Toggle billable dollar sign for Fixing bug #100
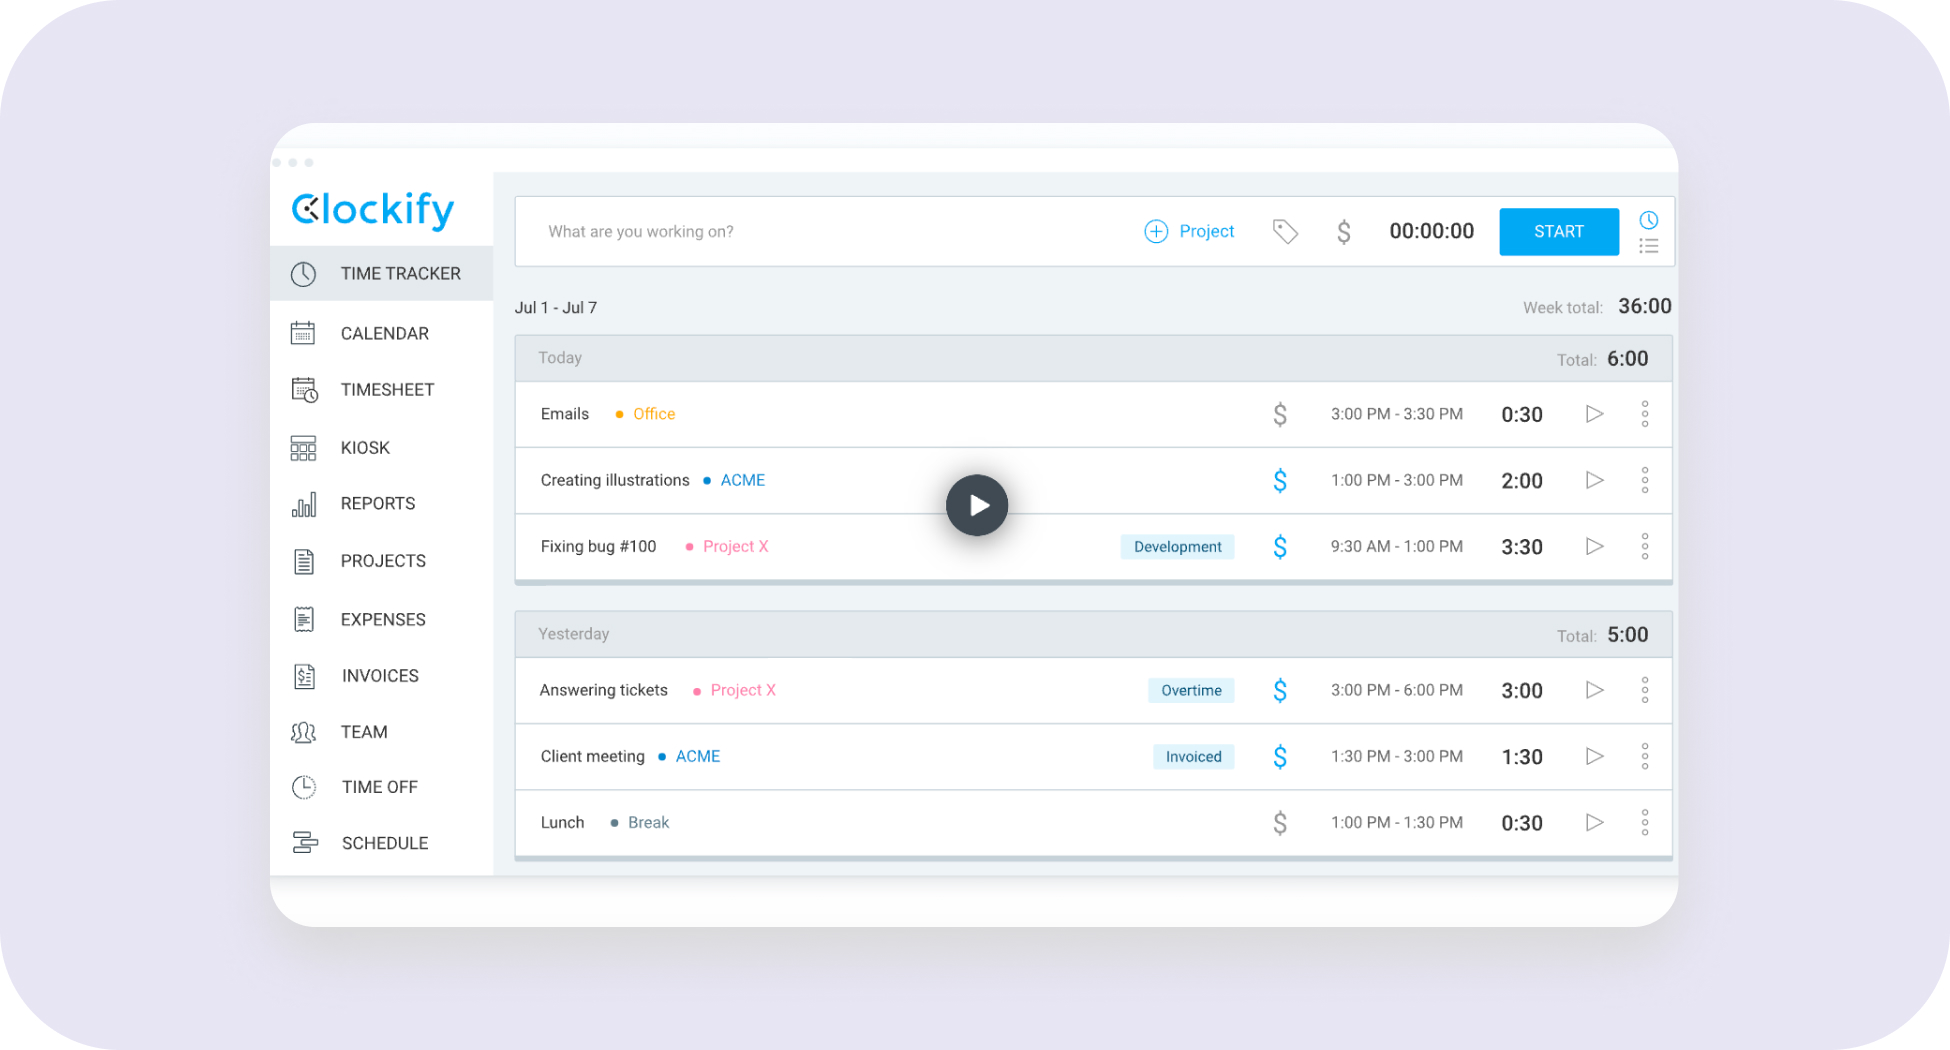Image resolution: width=1950 pixels, height=1050 pixels. coord(1280,546)
